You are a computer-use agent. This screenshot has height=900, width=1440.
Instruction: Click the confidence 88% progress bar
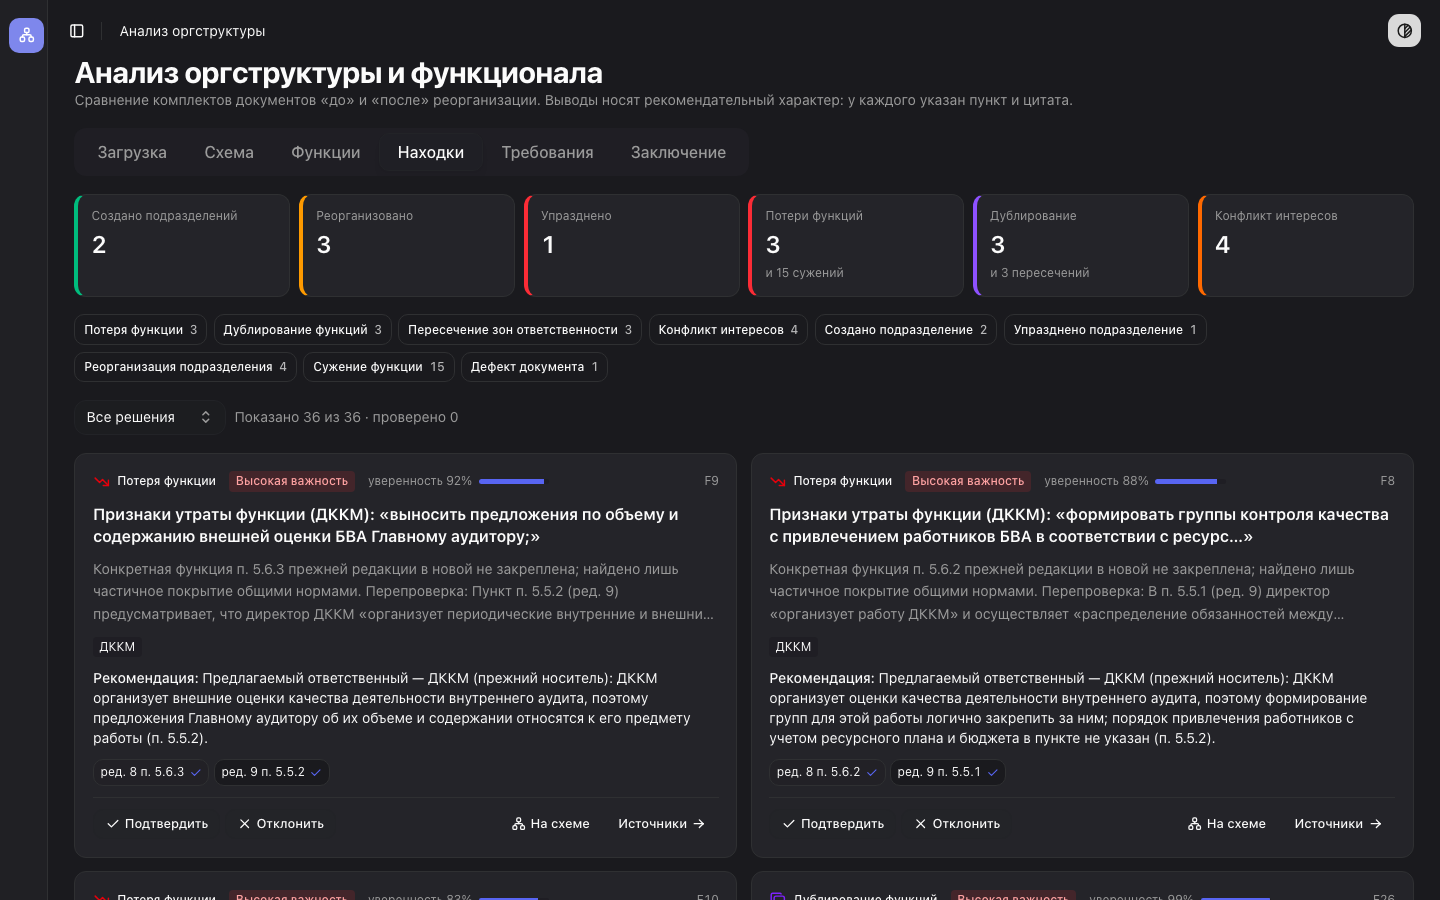click(x=1190, y=481)
